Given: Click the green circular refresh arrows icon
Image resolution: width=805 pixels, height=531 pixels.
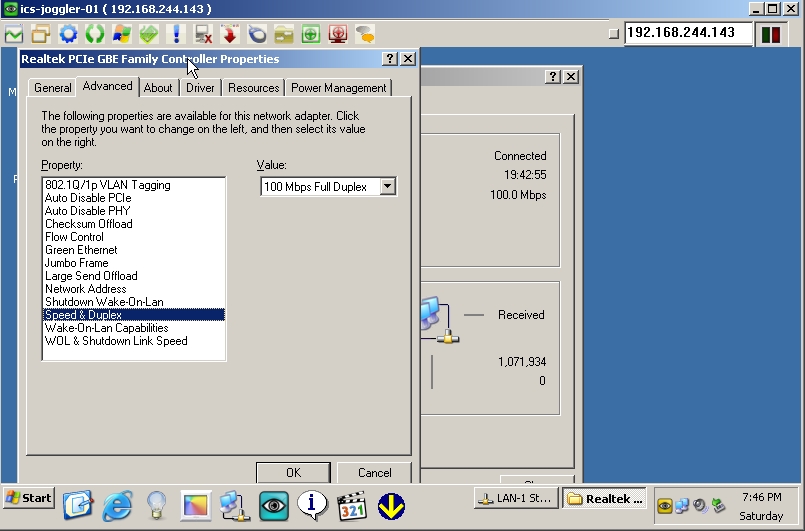Looking at the screenshot, I should click(95, 34).
